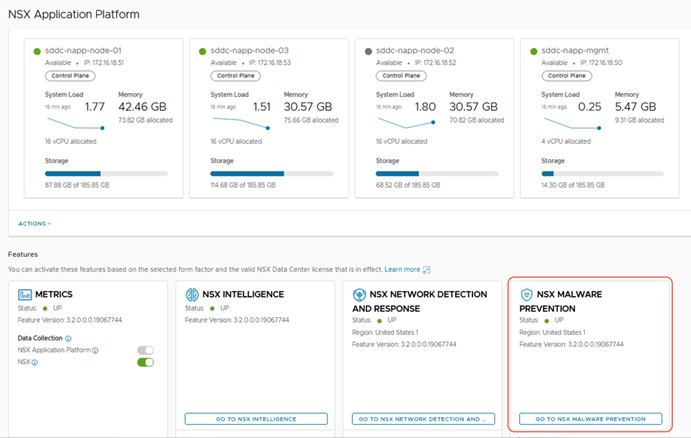Click storage usage bar of sddc-napp-node-03
Viewport: 691px width, 438px height.
[265, 173]
